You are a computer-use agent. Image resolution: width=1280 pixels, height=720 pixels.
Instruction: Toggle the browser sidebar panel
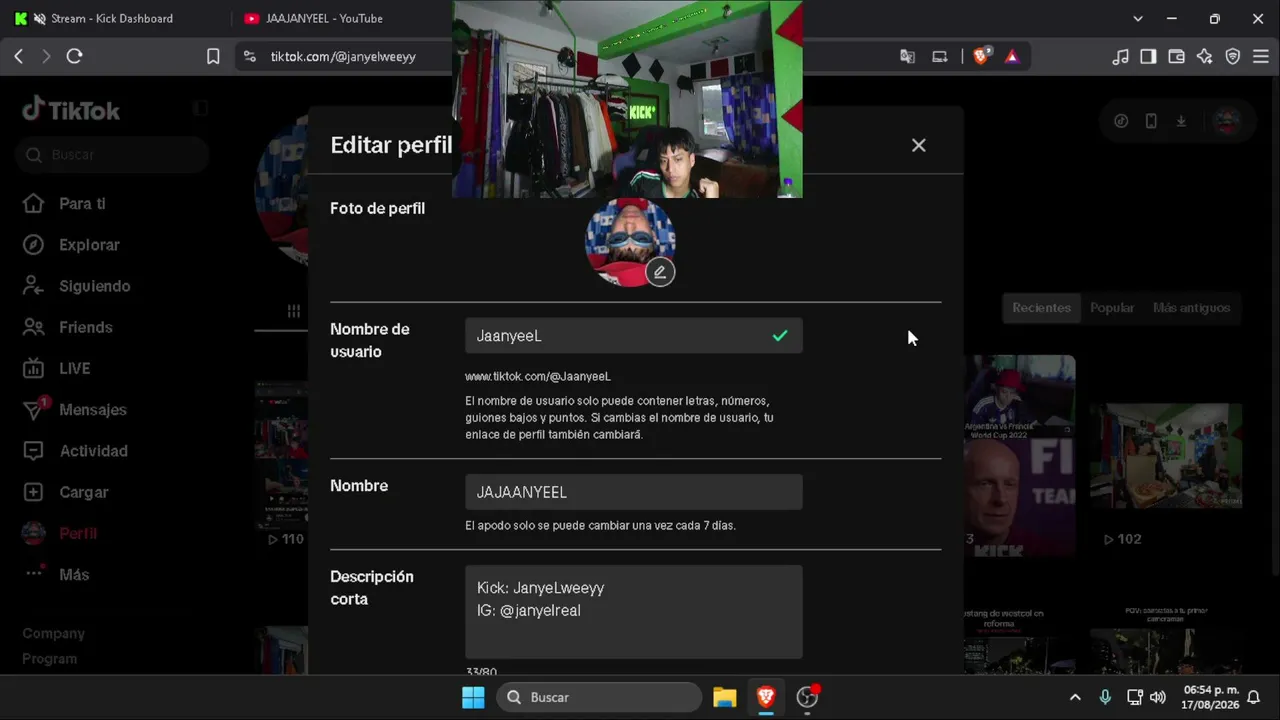(x=1148, y=57)
